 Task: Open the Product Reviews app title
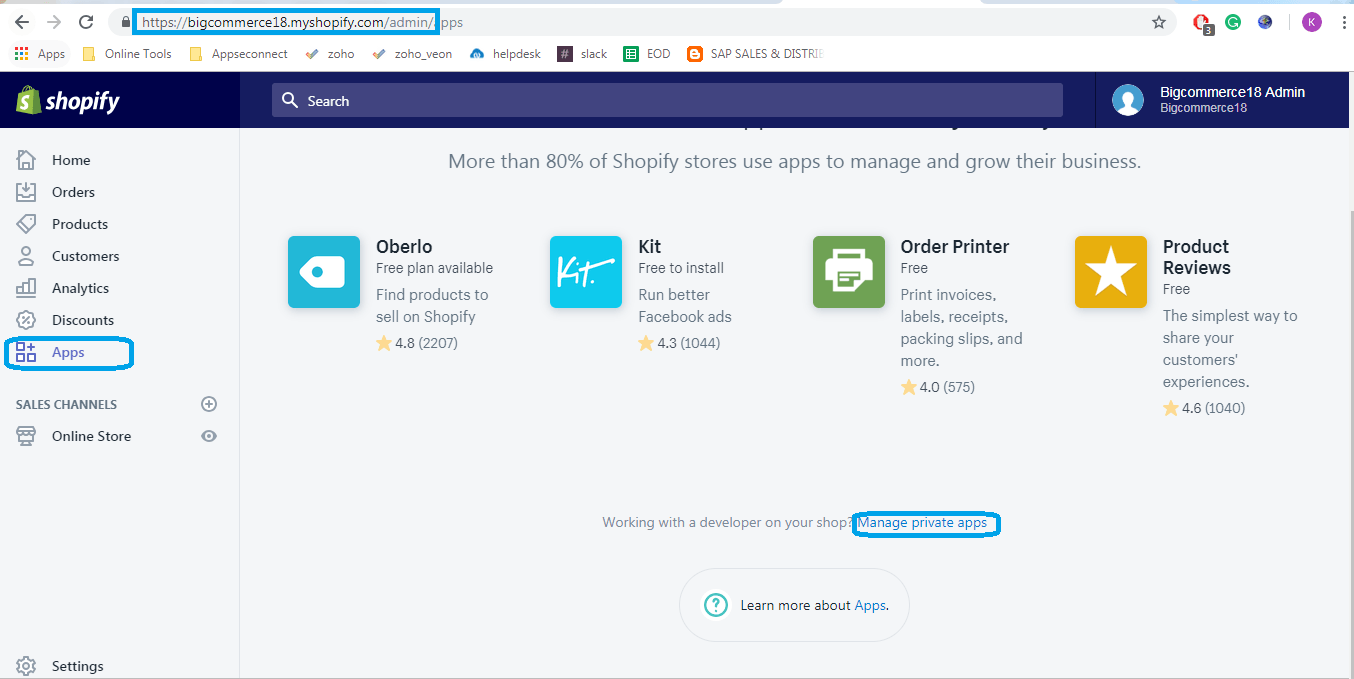click(1197, 257)
